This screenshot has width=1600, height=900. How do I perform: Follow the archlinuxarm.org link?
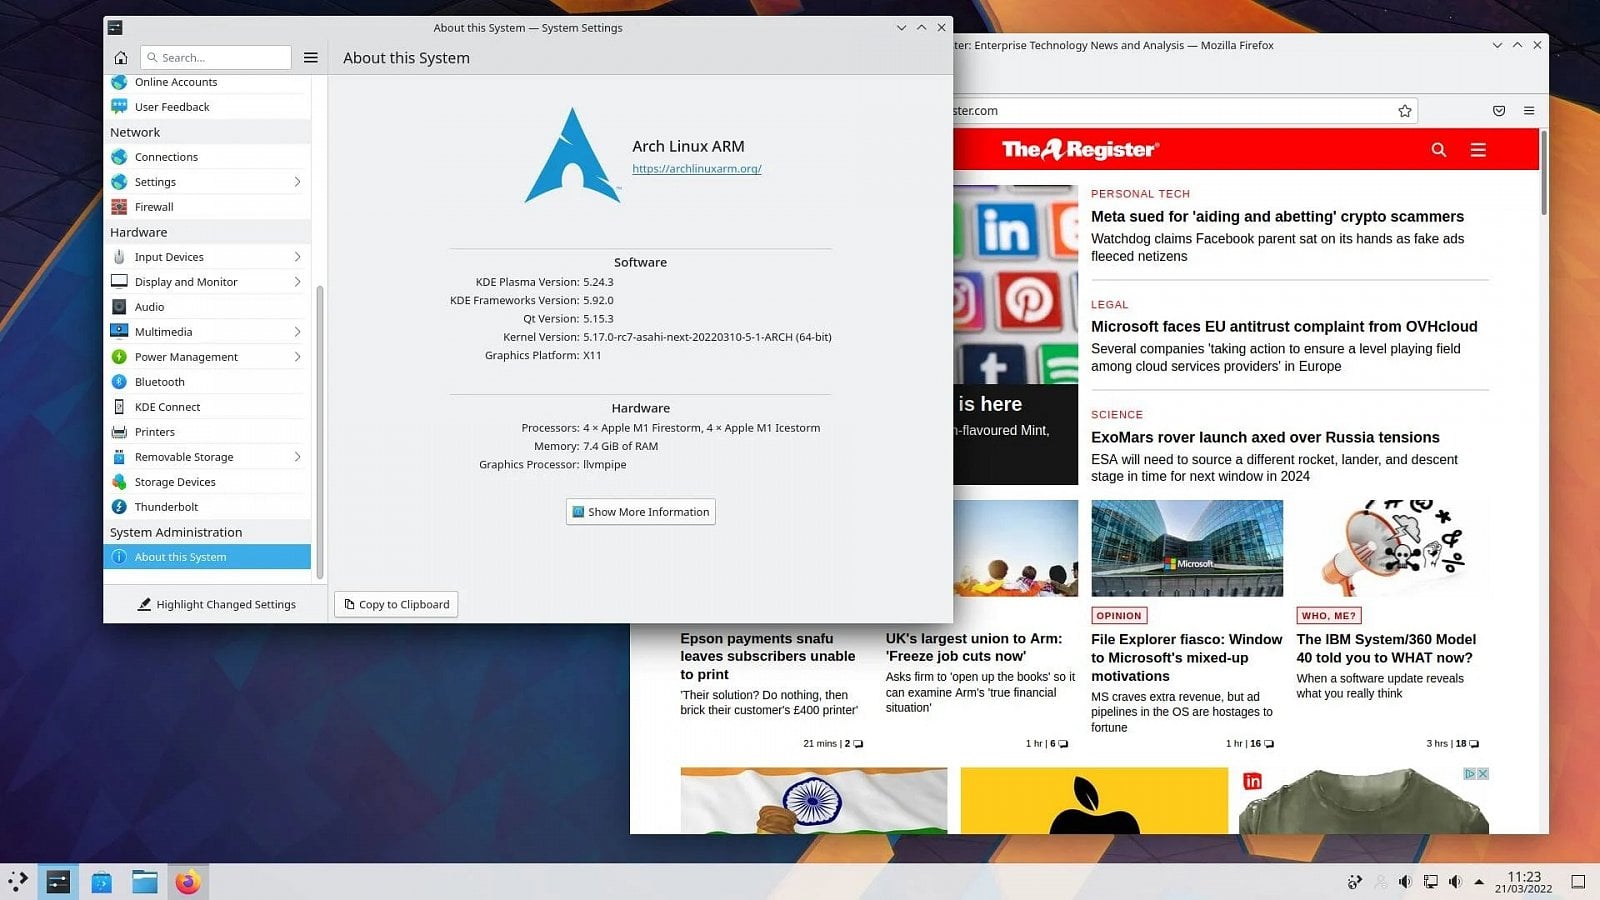tap(697, 168)
